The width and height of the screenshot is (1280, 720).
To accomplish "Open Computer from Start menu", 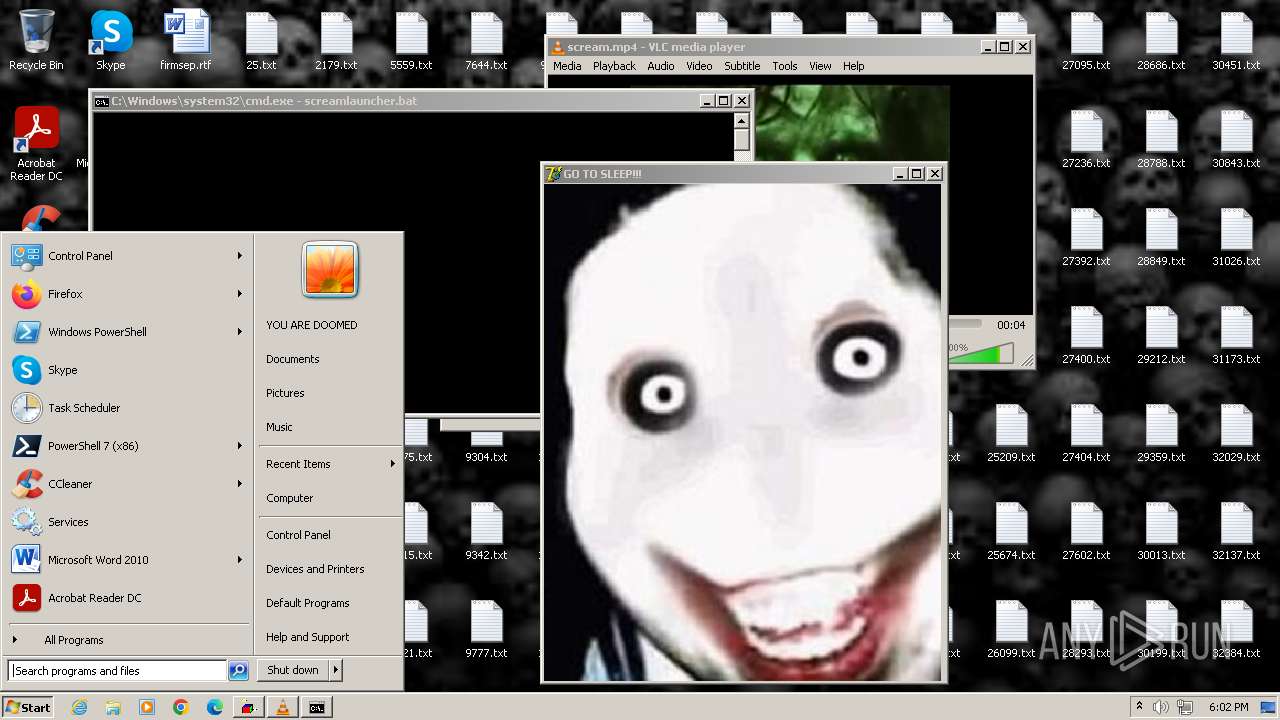I will click(290, 498).
